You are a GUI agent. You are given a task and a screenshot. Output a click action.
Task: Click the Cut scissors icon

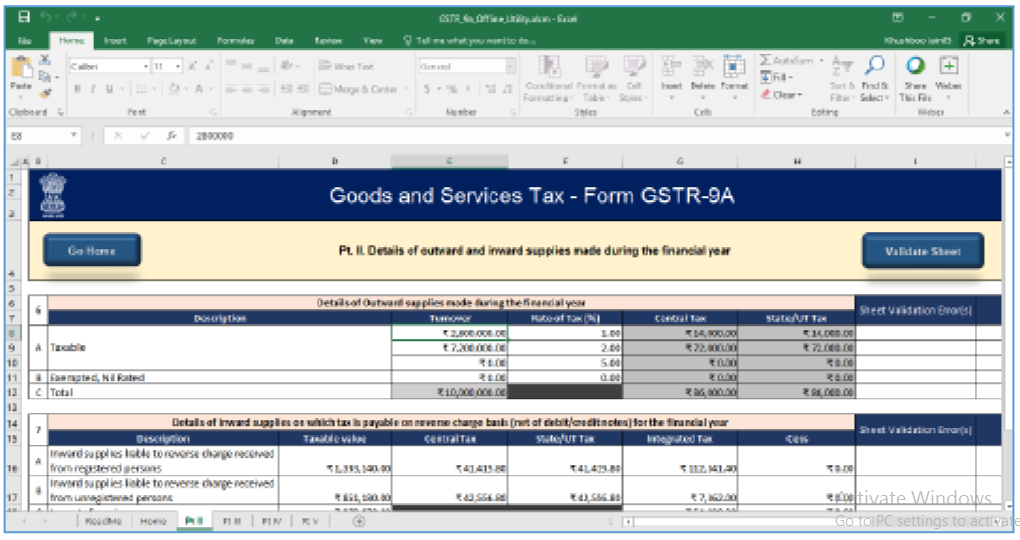point(45,60)
